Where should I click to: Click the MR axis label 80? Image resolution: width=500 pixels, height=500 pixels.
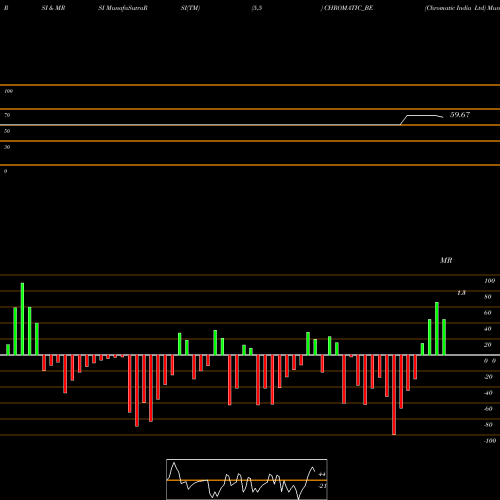488,297
